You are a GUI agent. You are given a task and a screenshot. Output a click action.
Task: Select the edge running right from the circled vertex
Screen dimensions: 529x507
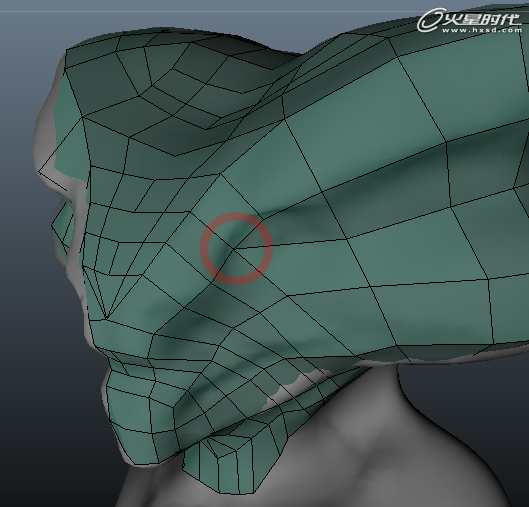click(x=290, y=244)
